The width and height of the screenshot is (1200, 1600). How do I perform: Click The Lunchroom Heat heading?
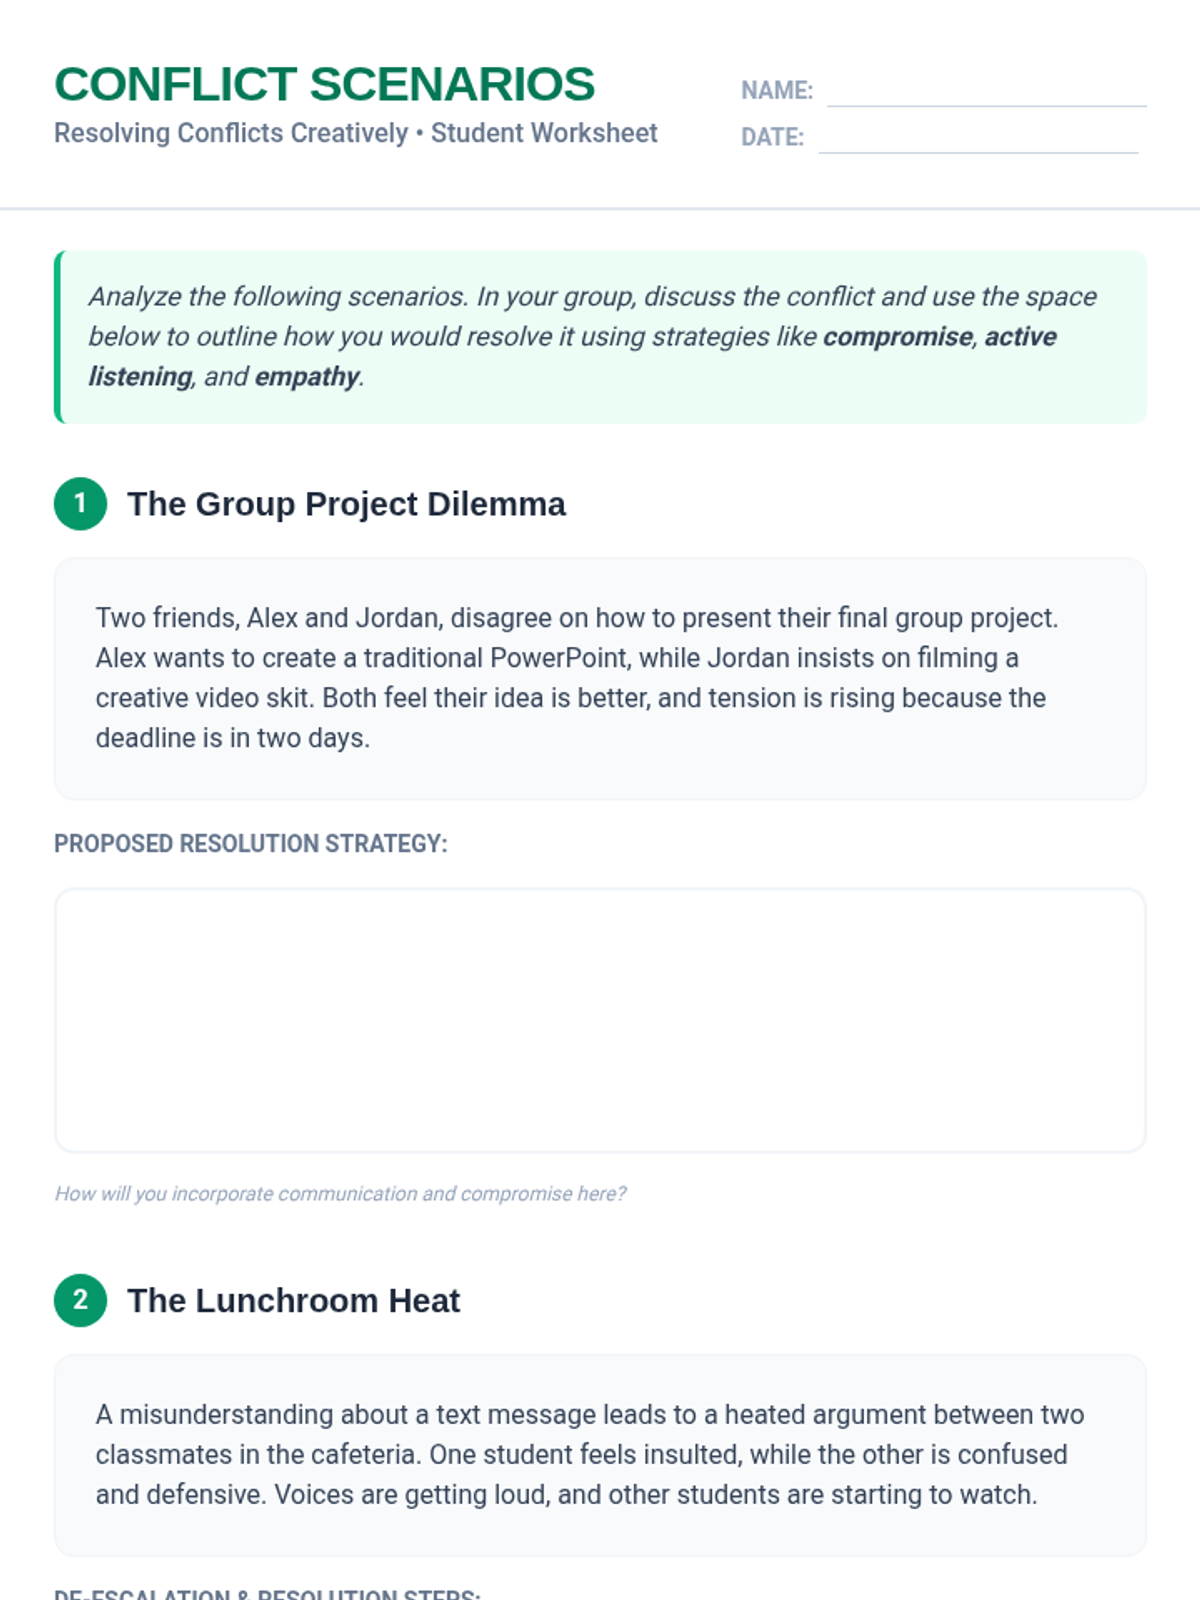(293, 1301)
